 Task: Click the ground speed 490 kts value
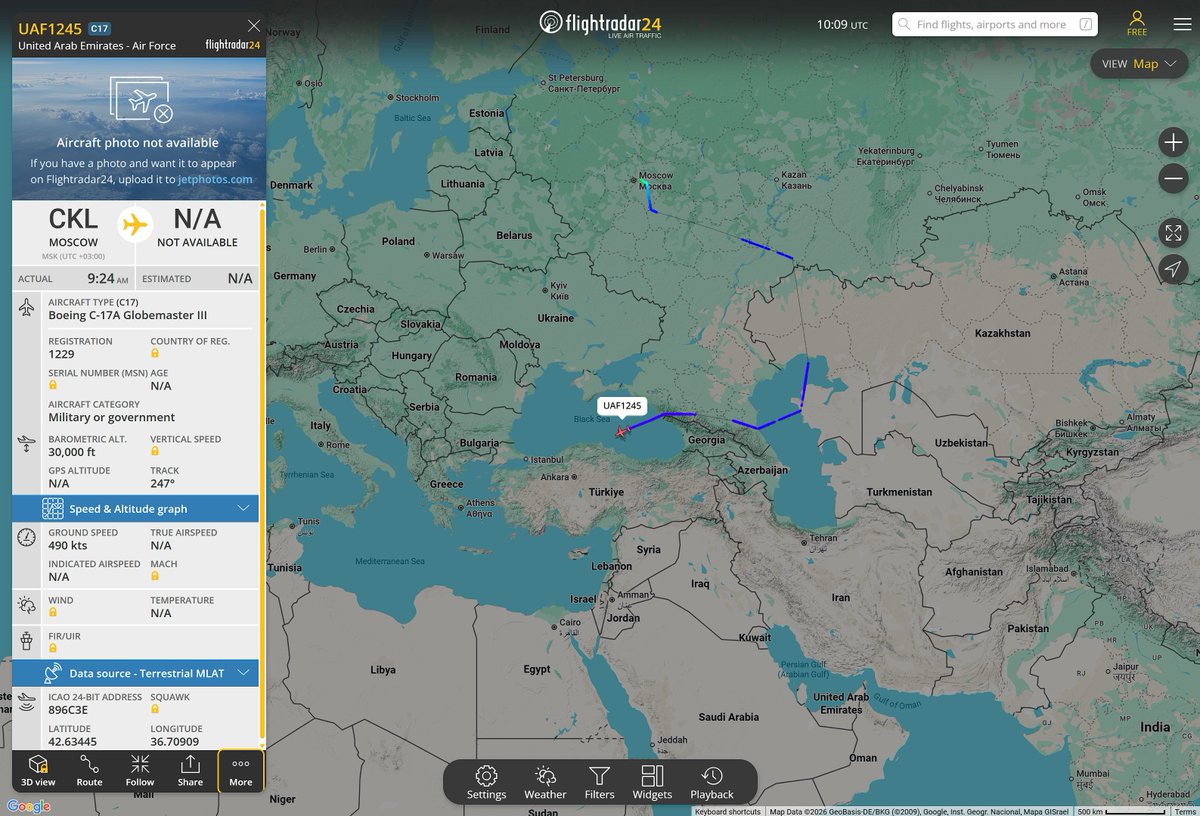tap(69, 545)
